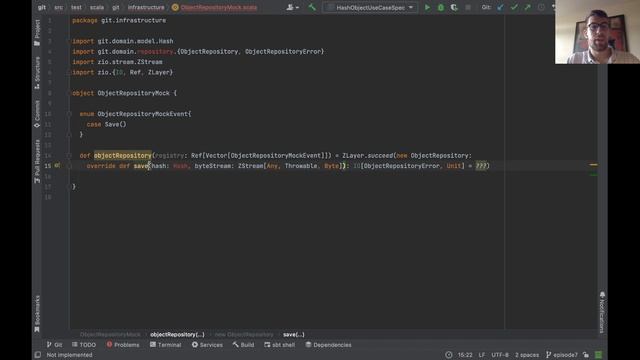Open the Terminal tool window
The image size is (640, 360).
tap(165, 345)
